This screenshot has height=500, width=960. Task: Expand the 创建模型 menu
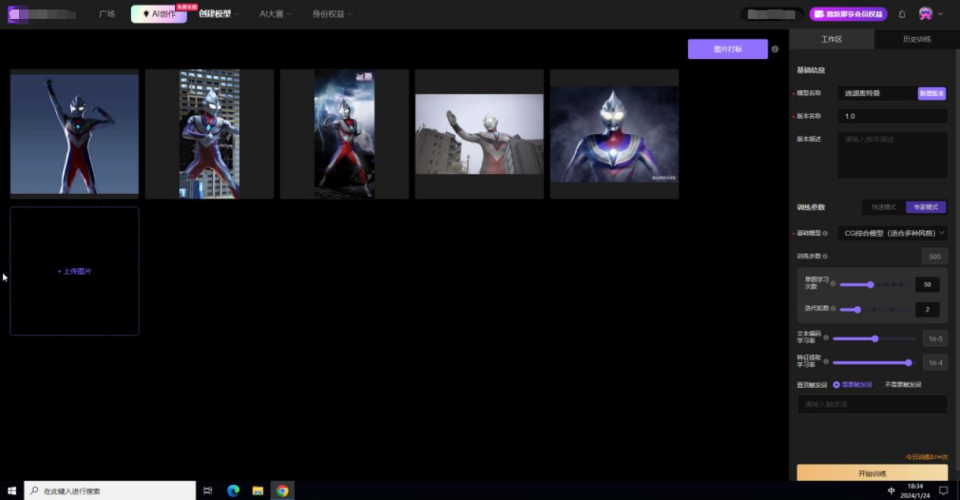[216, 14]
